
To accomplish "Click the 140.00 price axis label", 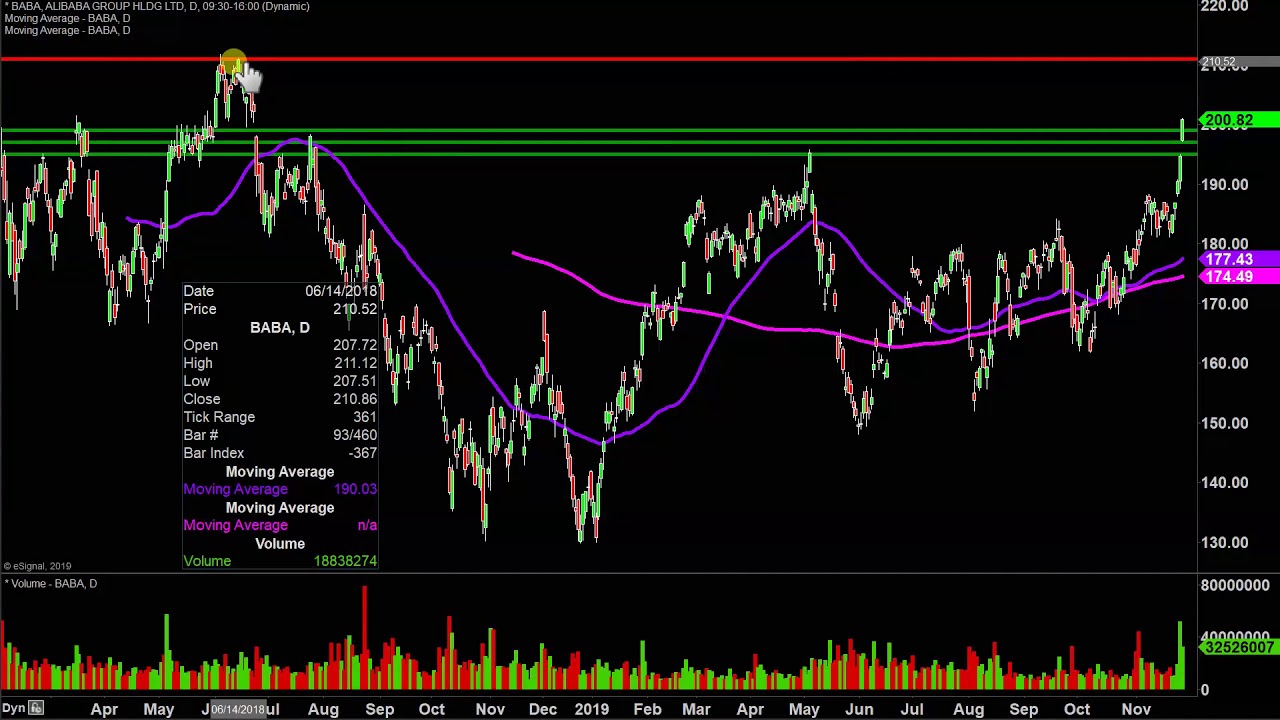I will click(x=1225, y=482).
